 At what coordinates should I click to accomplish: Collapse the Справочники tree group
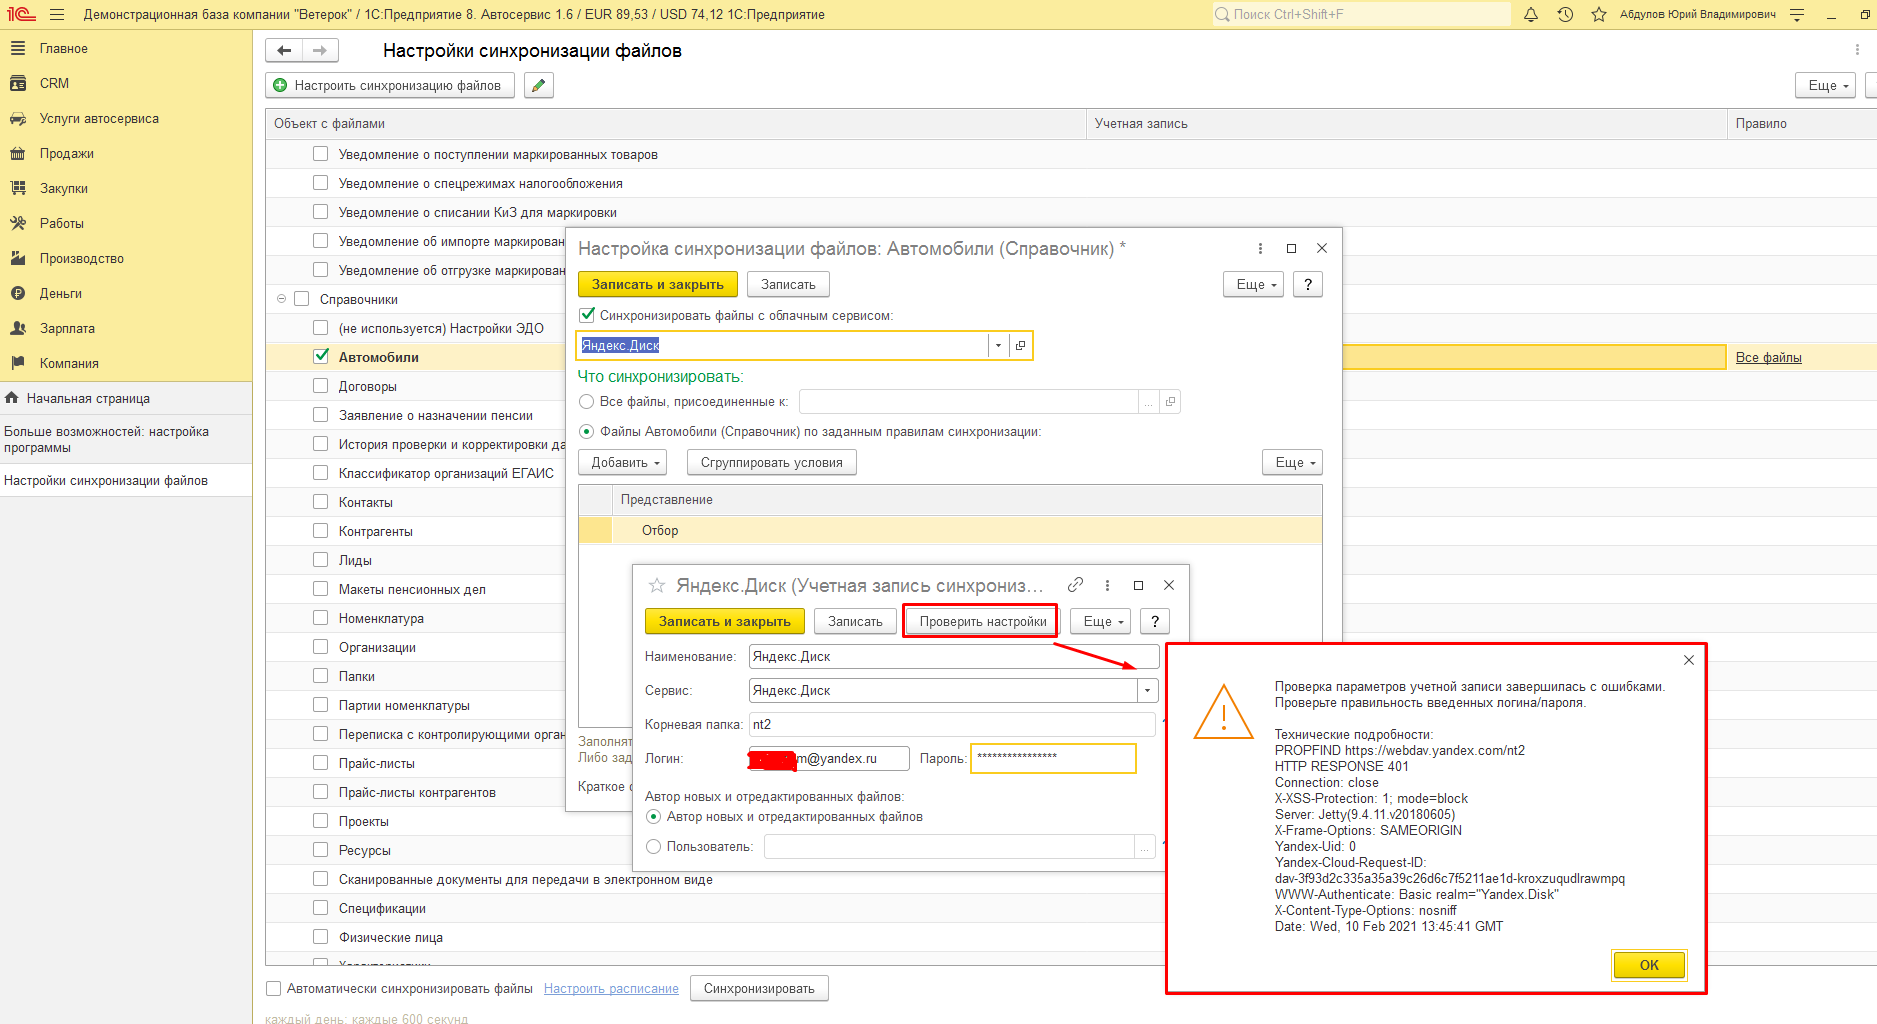point(281,298)
